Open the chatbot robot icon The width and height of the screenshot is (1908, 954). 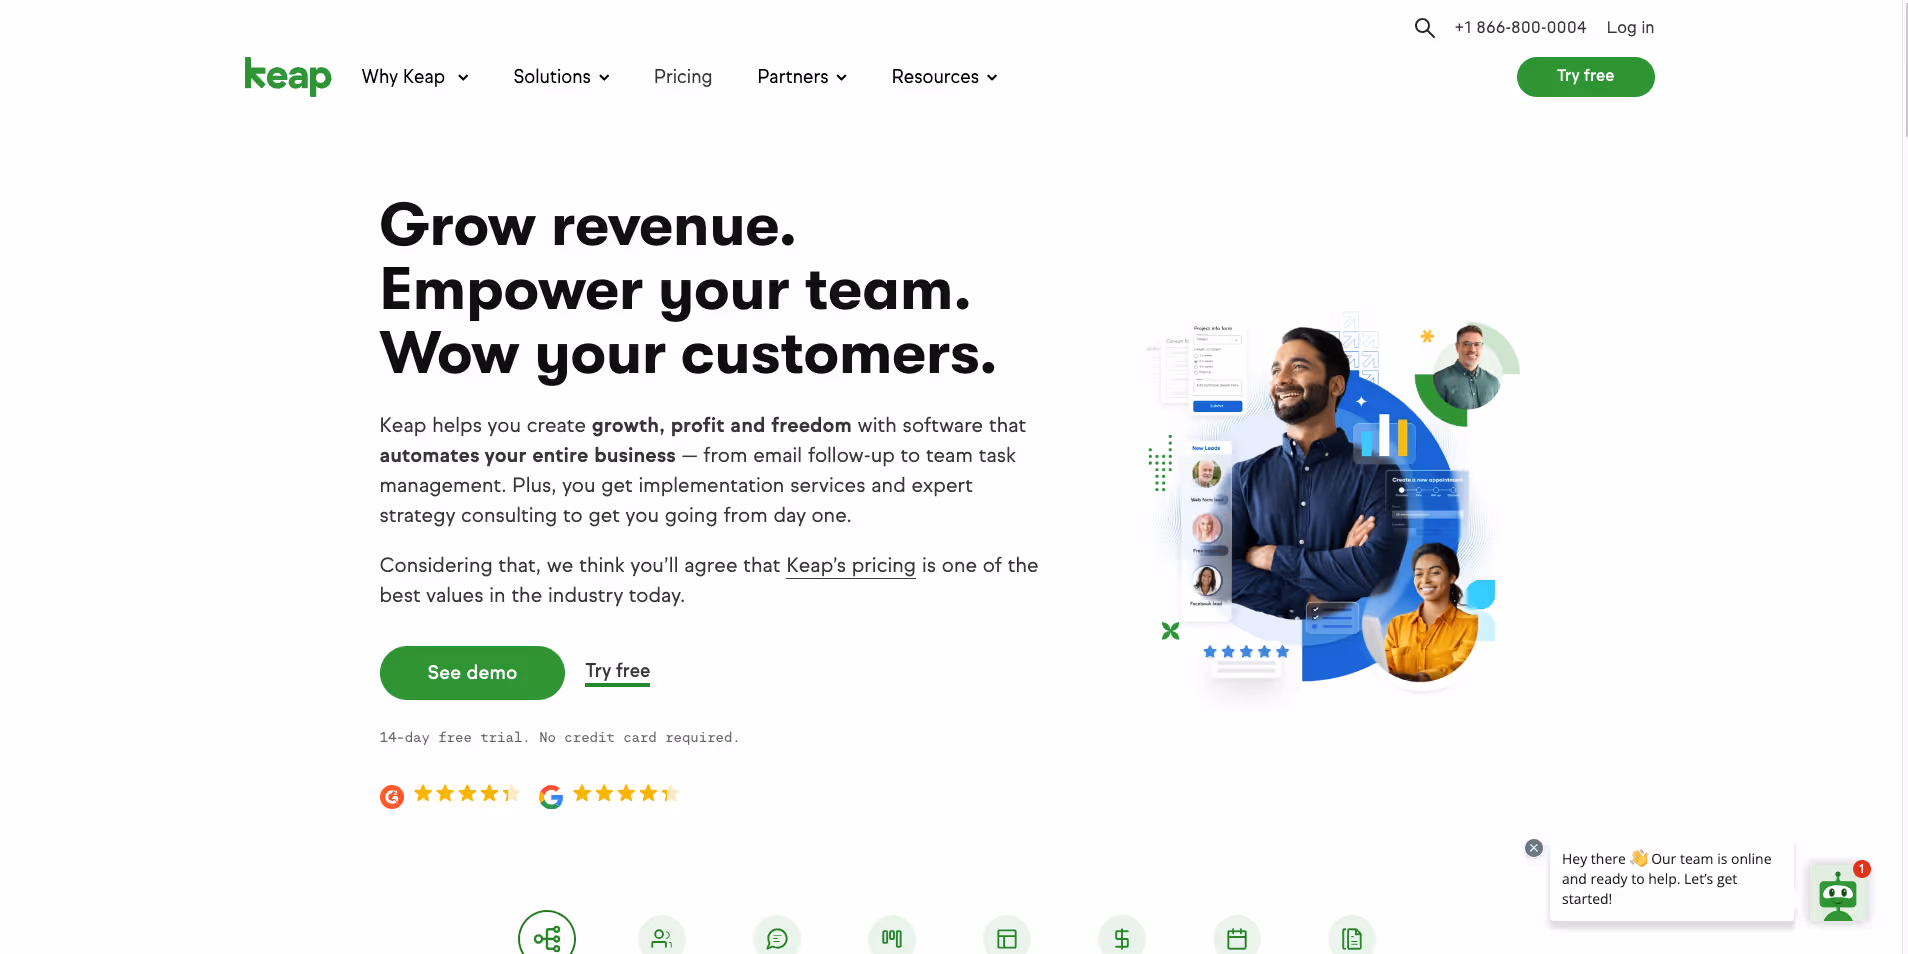[1838, 894]
